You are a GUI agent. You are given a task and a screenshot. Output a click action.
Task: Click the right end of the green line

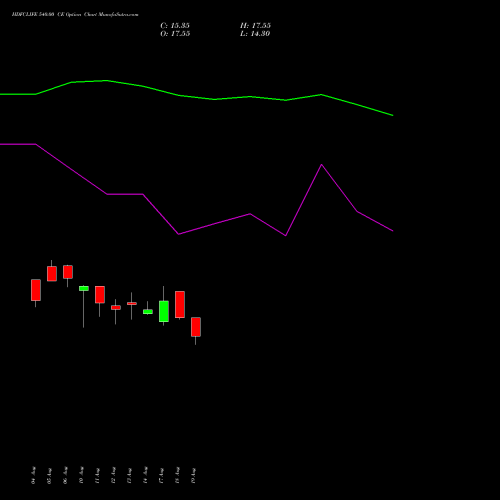tap(392, 115)
